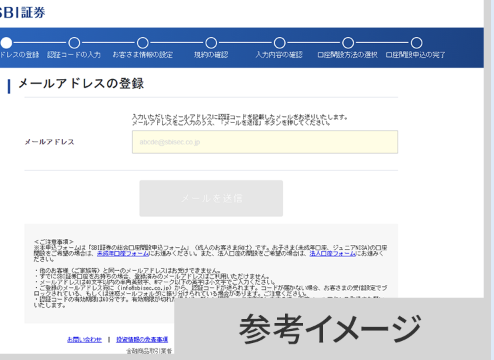Click the 口座開設方法の選択 step circle
Image resolution: width=494 pixels, height=360 pixels.
coord(348,43)
